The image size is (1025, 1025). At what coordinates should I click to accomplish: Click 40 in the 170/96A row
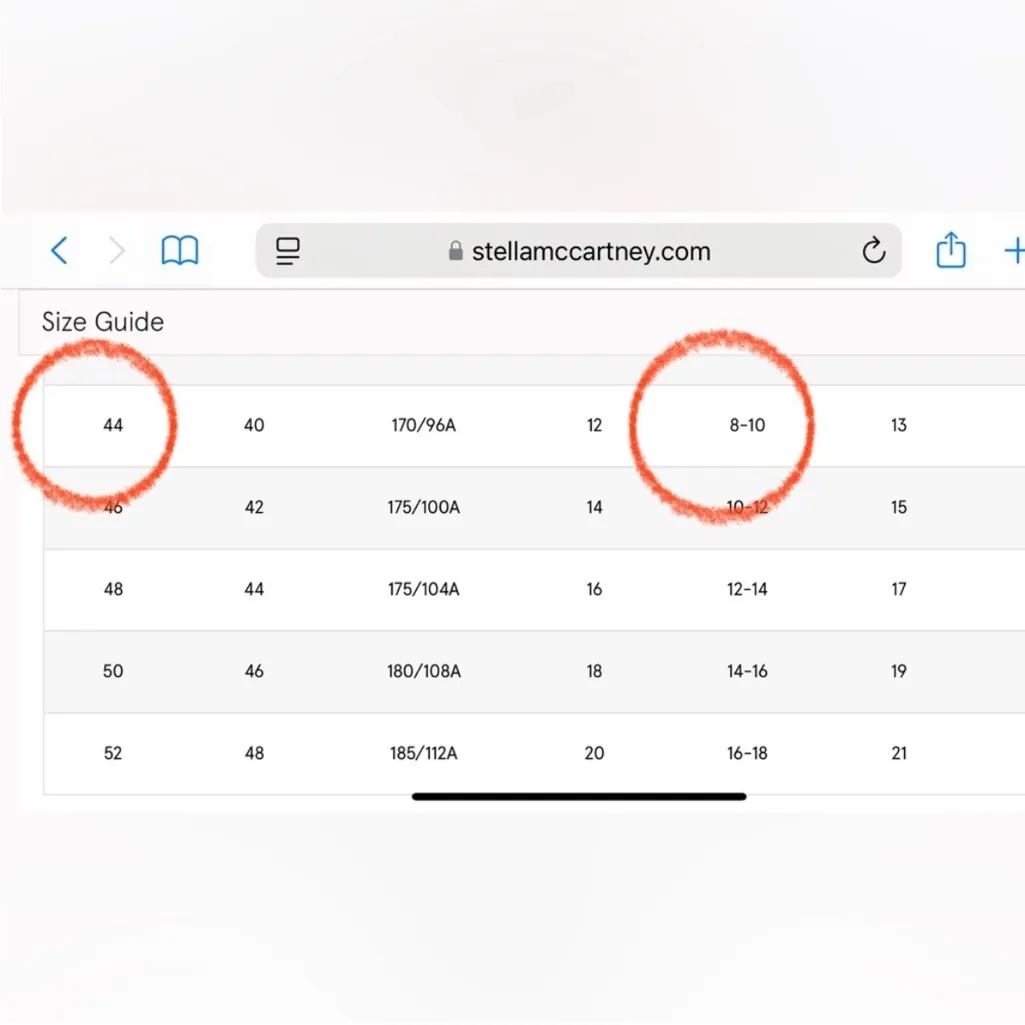(254, 426)
